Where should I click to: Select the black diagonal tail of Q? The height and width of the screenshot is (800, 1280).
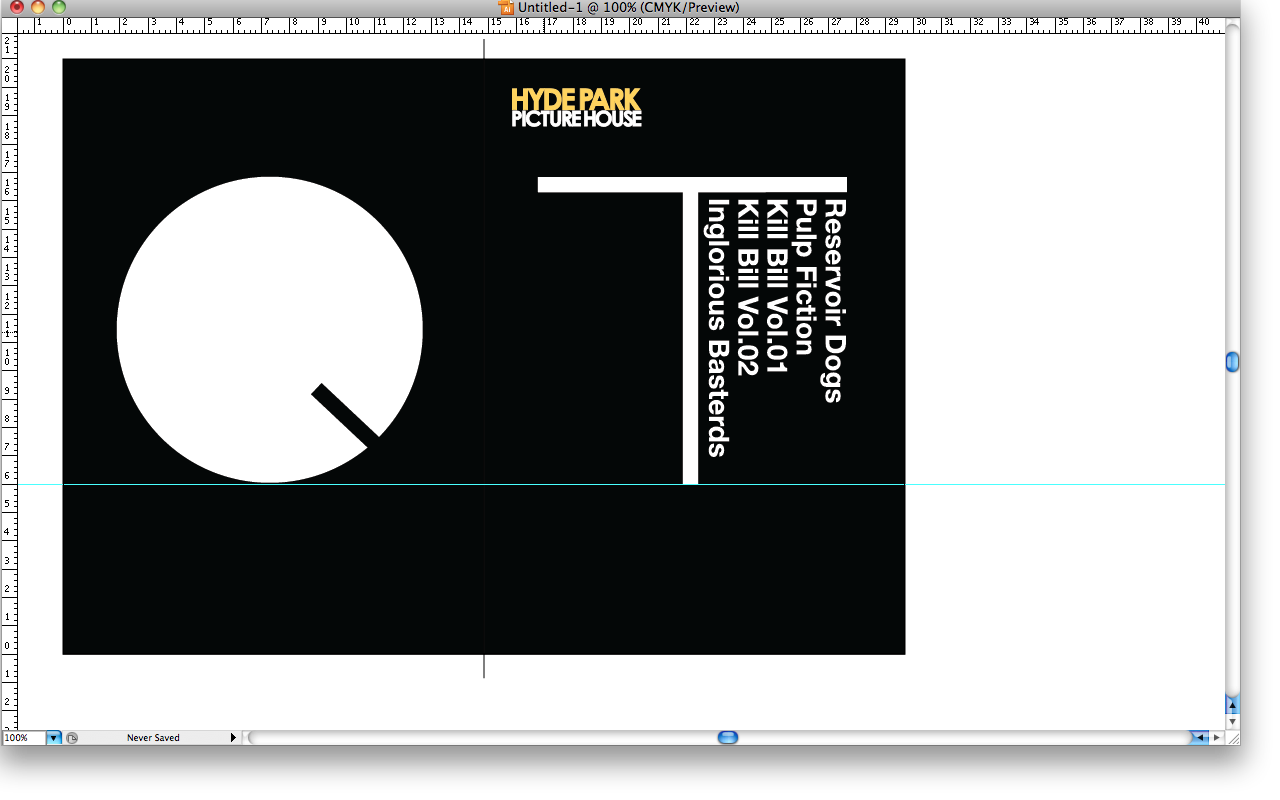coord(346,416)
